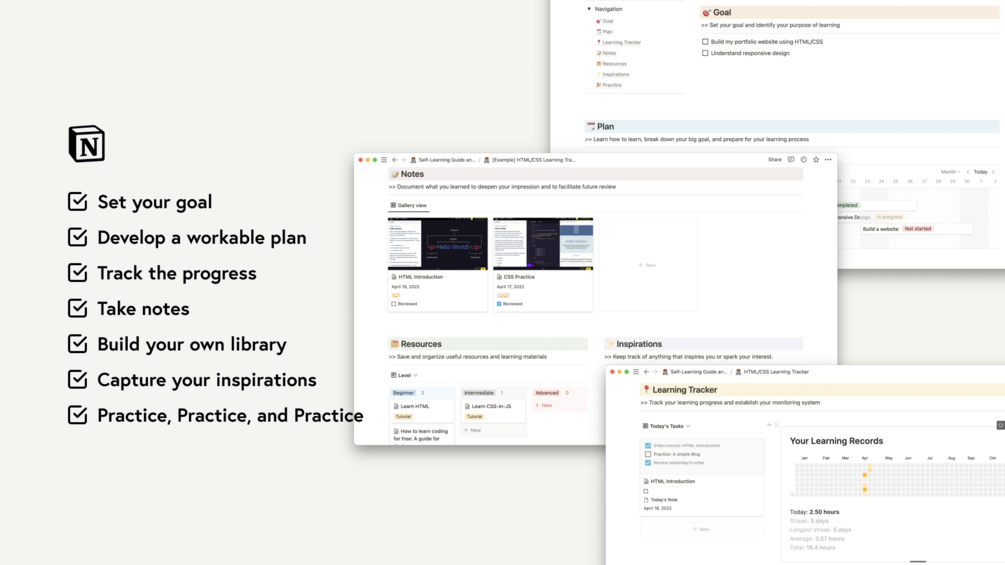The image size is (1005, 565).
Task: Open sidebar menu in the Learning Tracker window
Action: [636, 372]
